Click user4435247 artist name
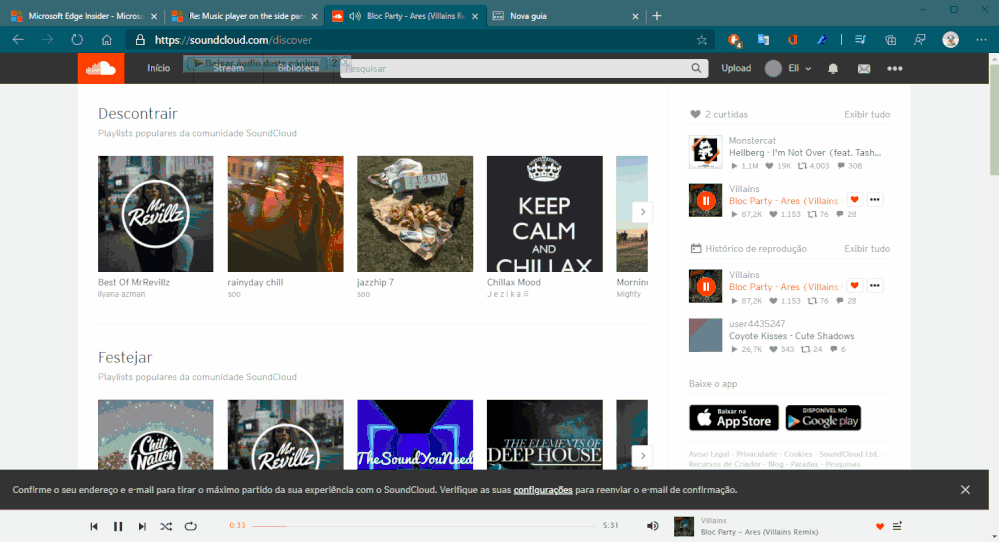 tap(757, 324)
